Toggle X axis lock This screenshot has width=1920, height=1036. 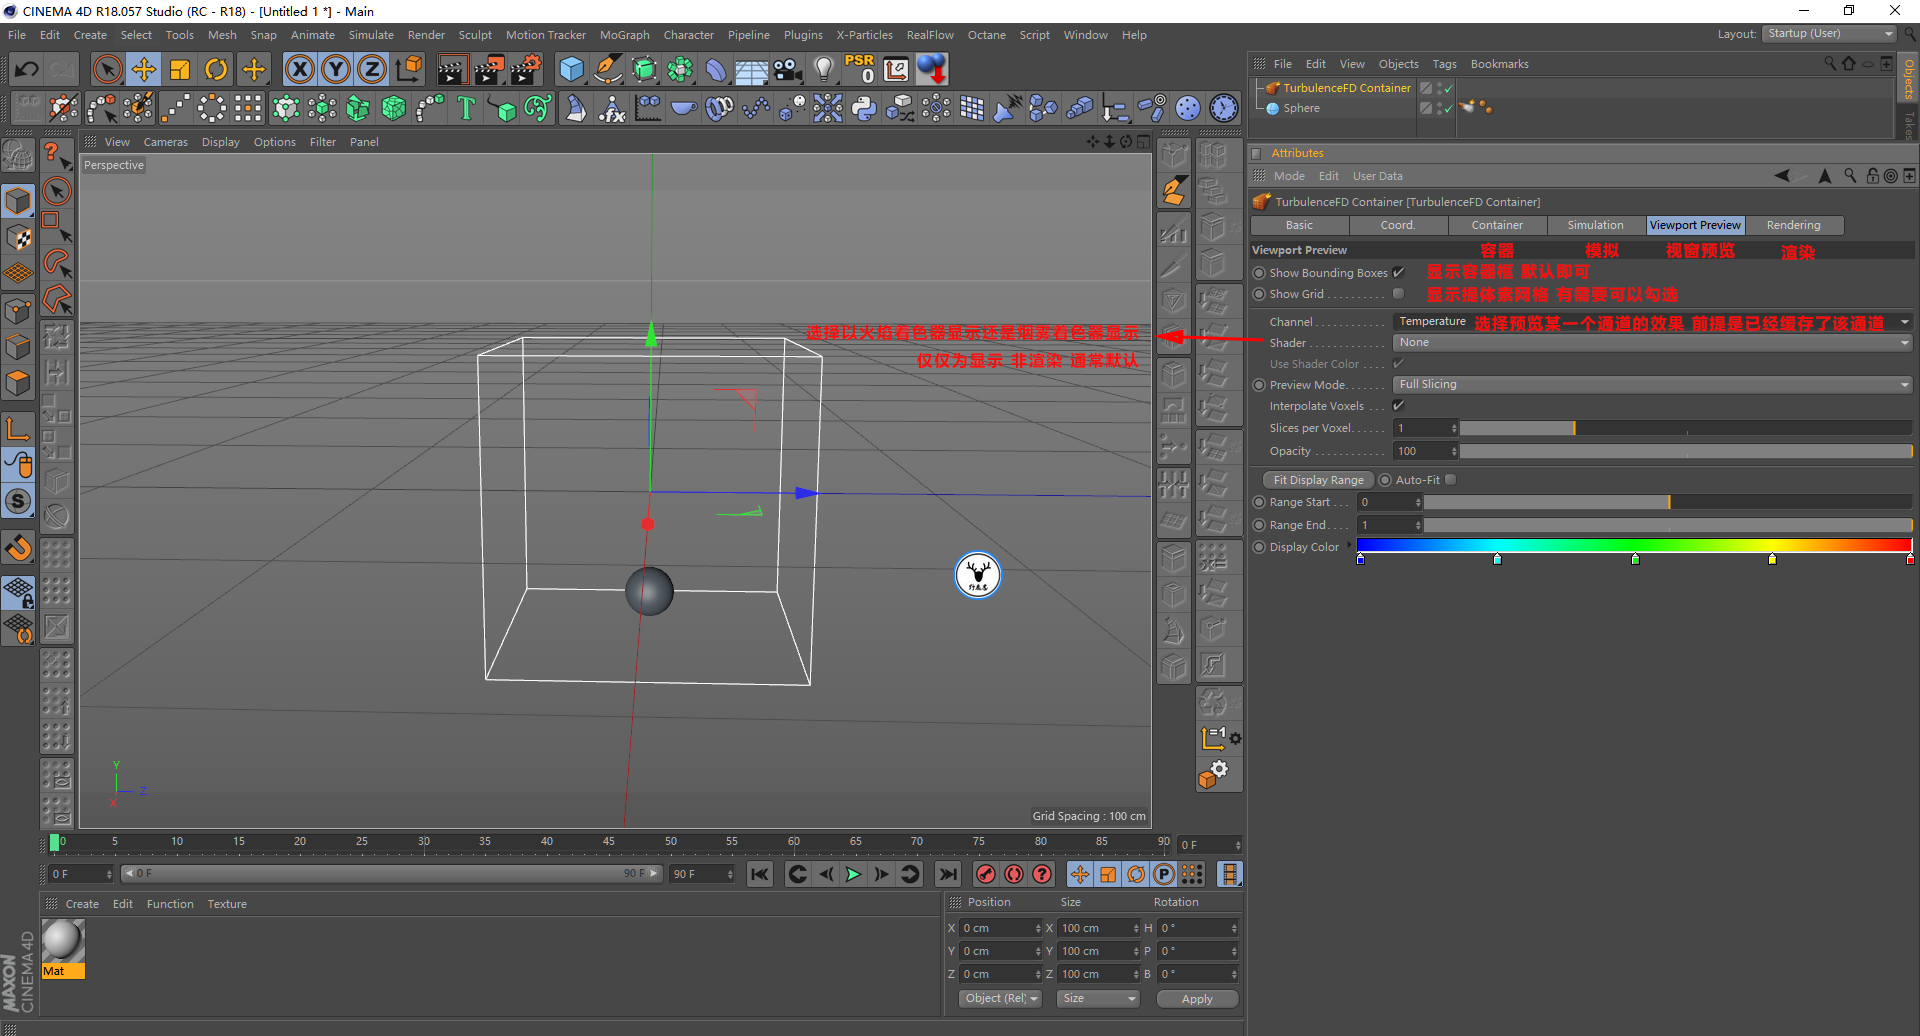tap(299, 70)
